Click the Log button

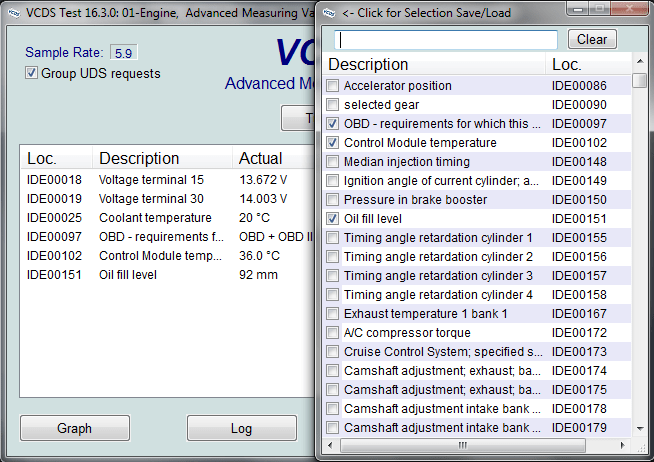[x=241, y=428]
